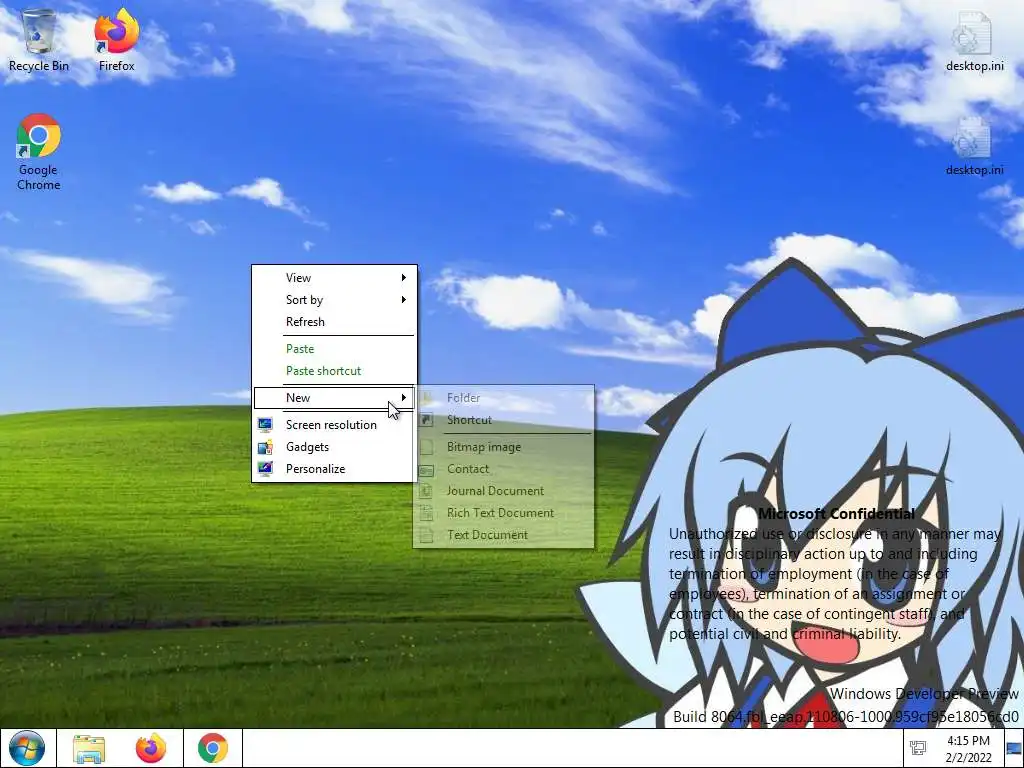Open the clock showing 4:15 PM
This screenshot has height=768, width=1024.
968,748
